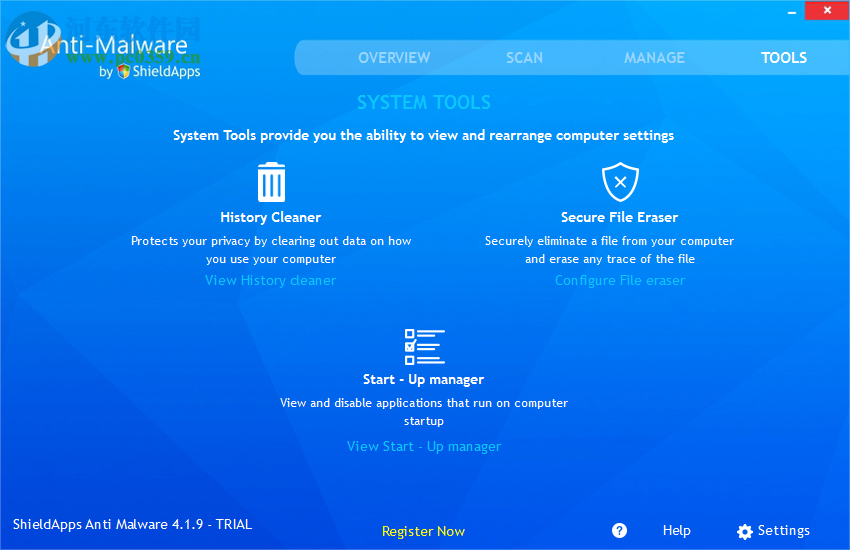Go to the MANAGE tab
The image size is (850, 550).
[654, 58]
